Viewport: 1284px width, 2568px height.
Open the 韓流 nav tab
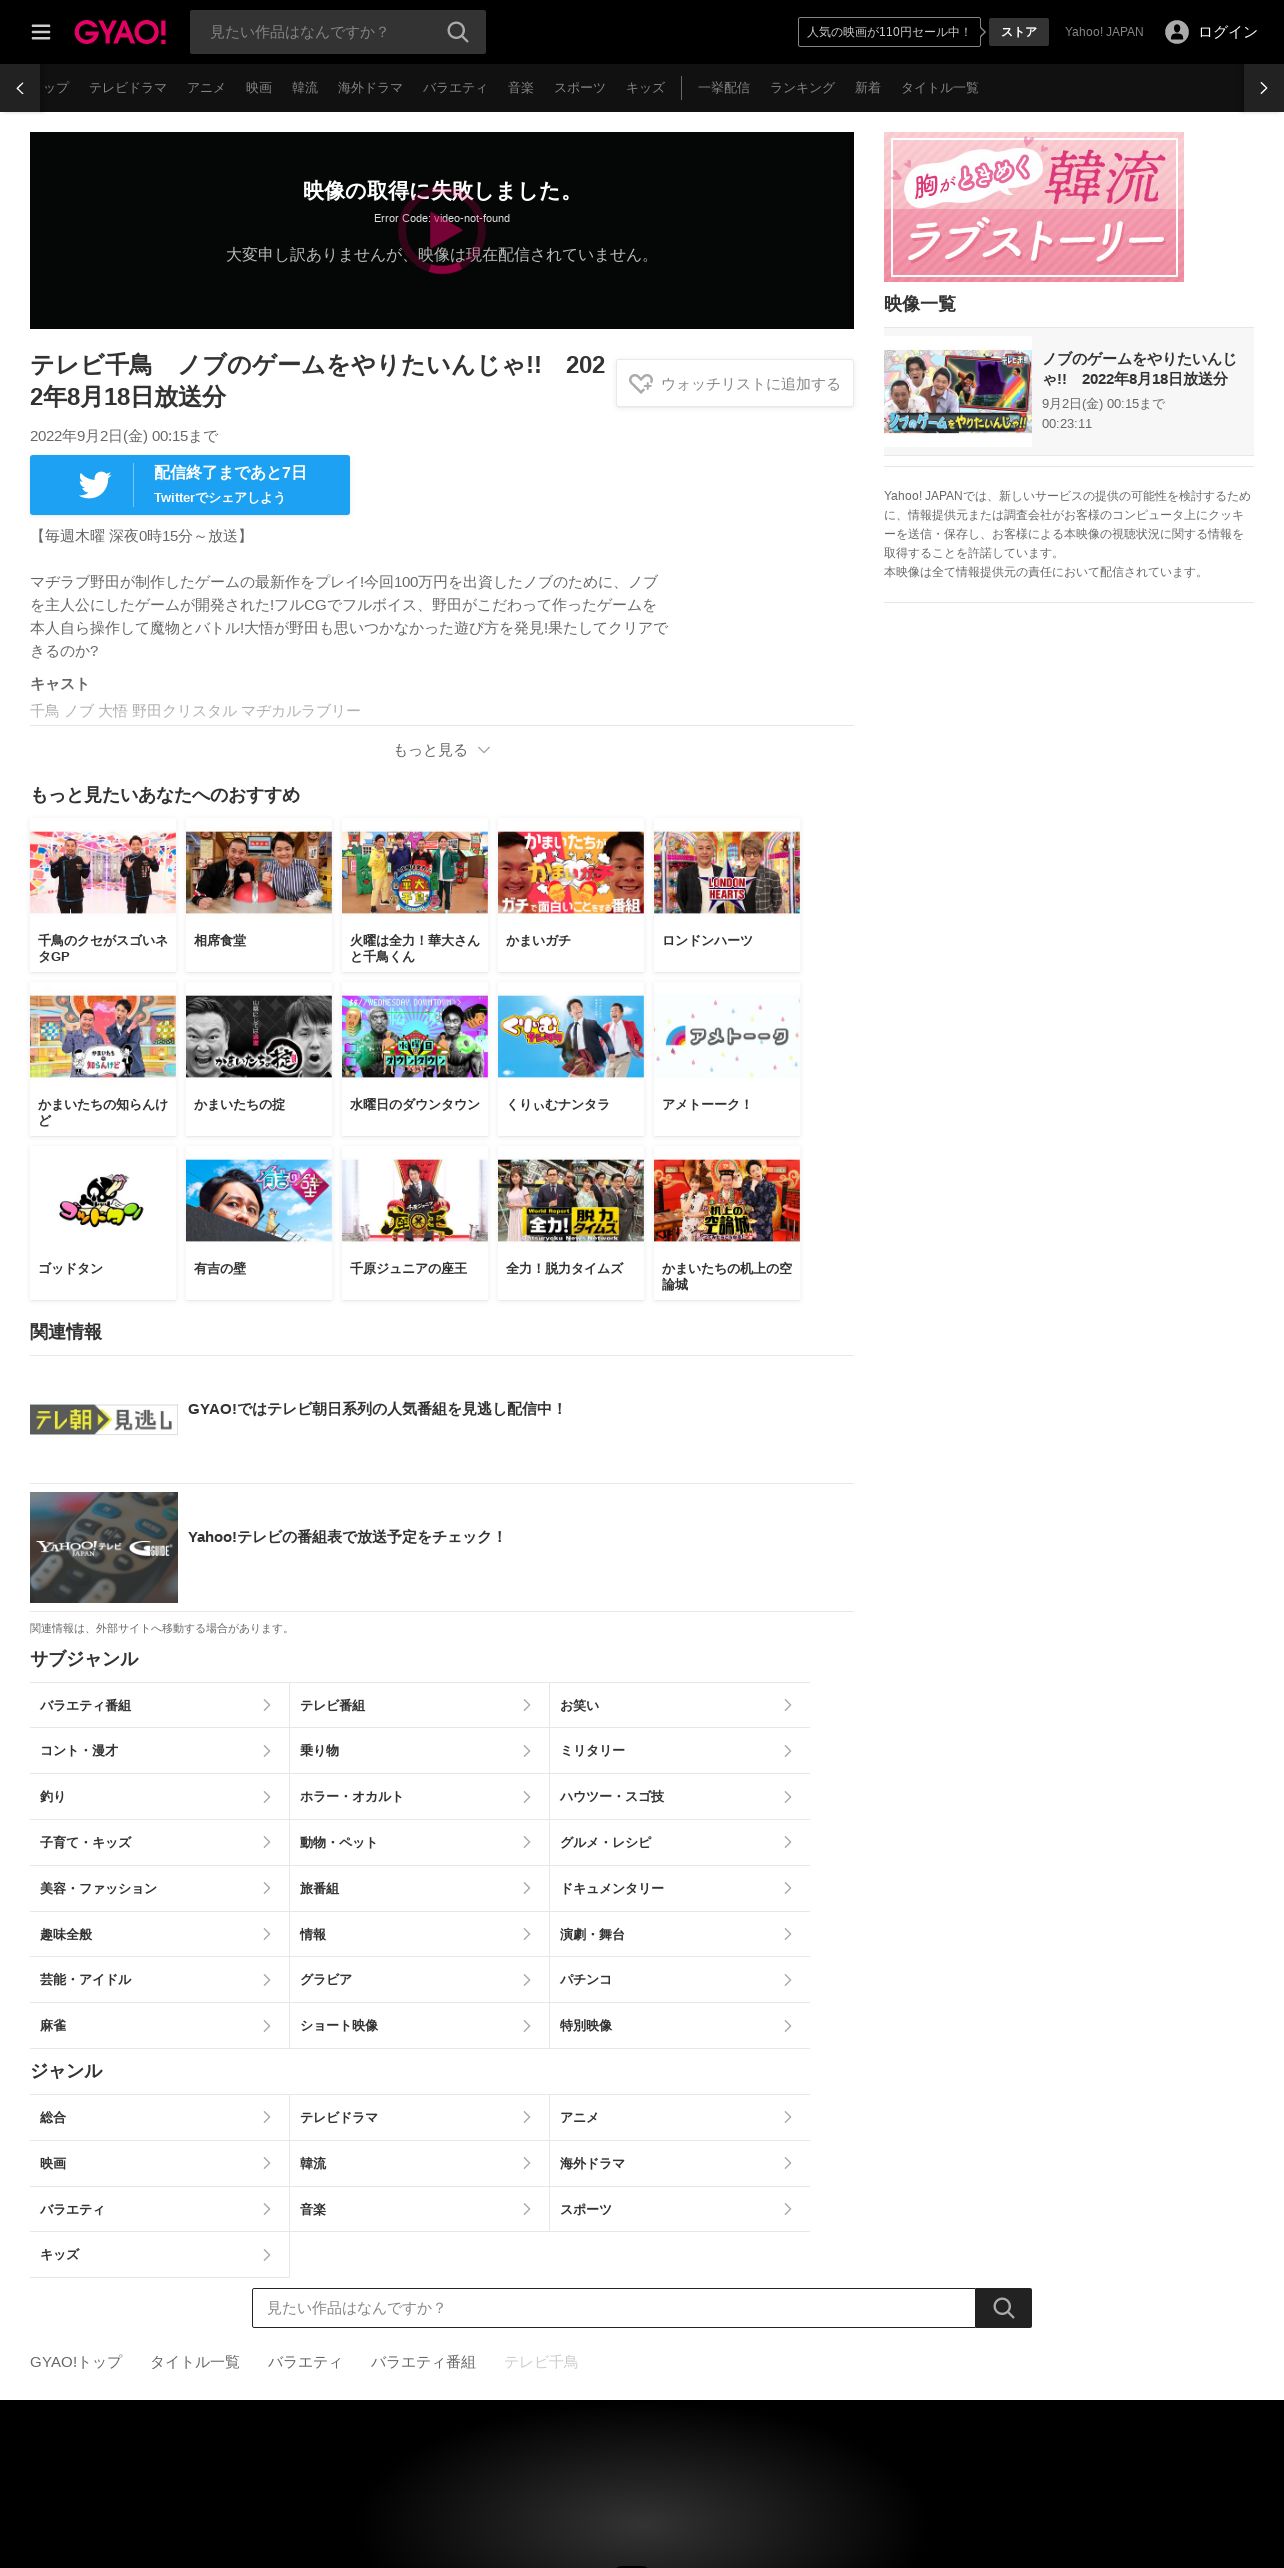click(305, 88)
